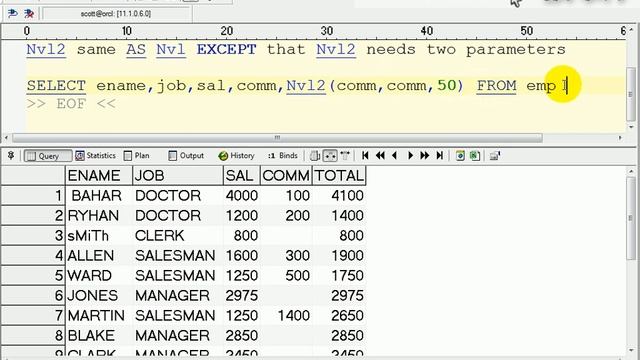
Task: Click the 2650 total cell
Action: point(339,316)
